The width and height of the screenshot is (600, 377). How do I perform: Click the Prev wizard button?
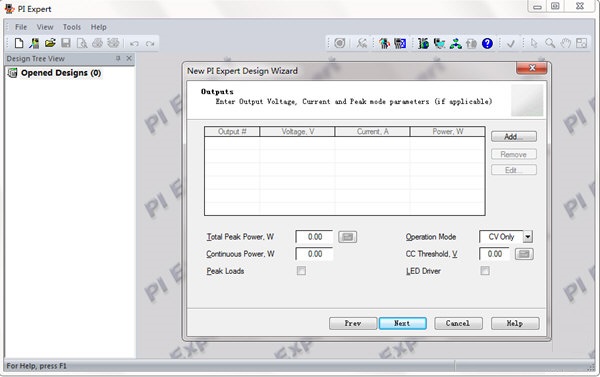click(x=353, y=323)
